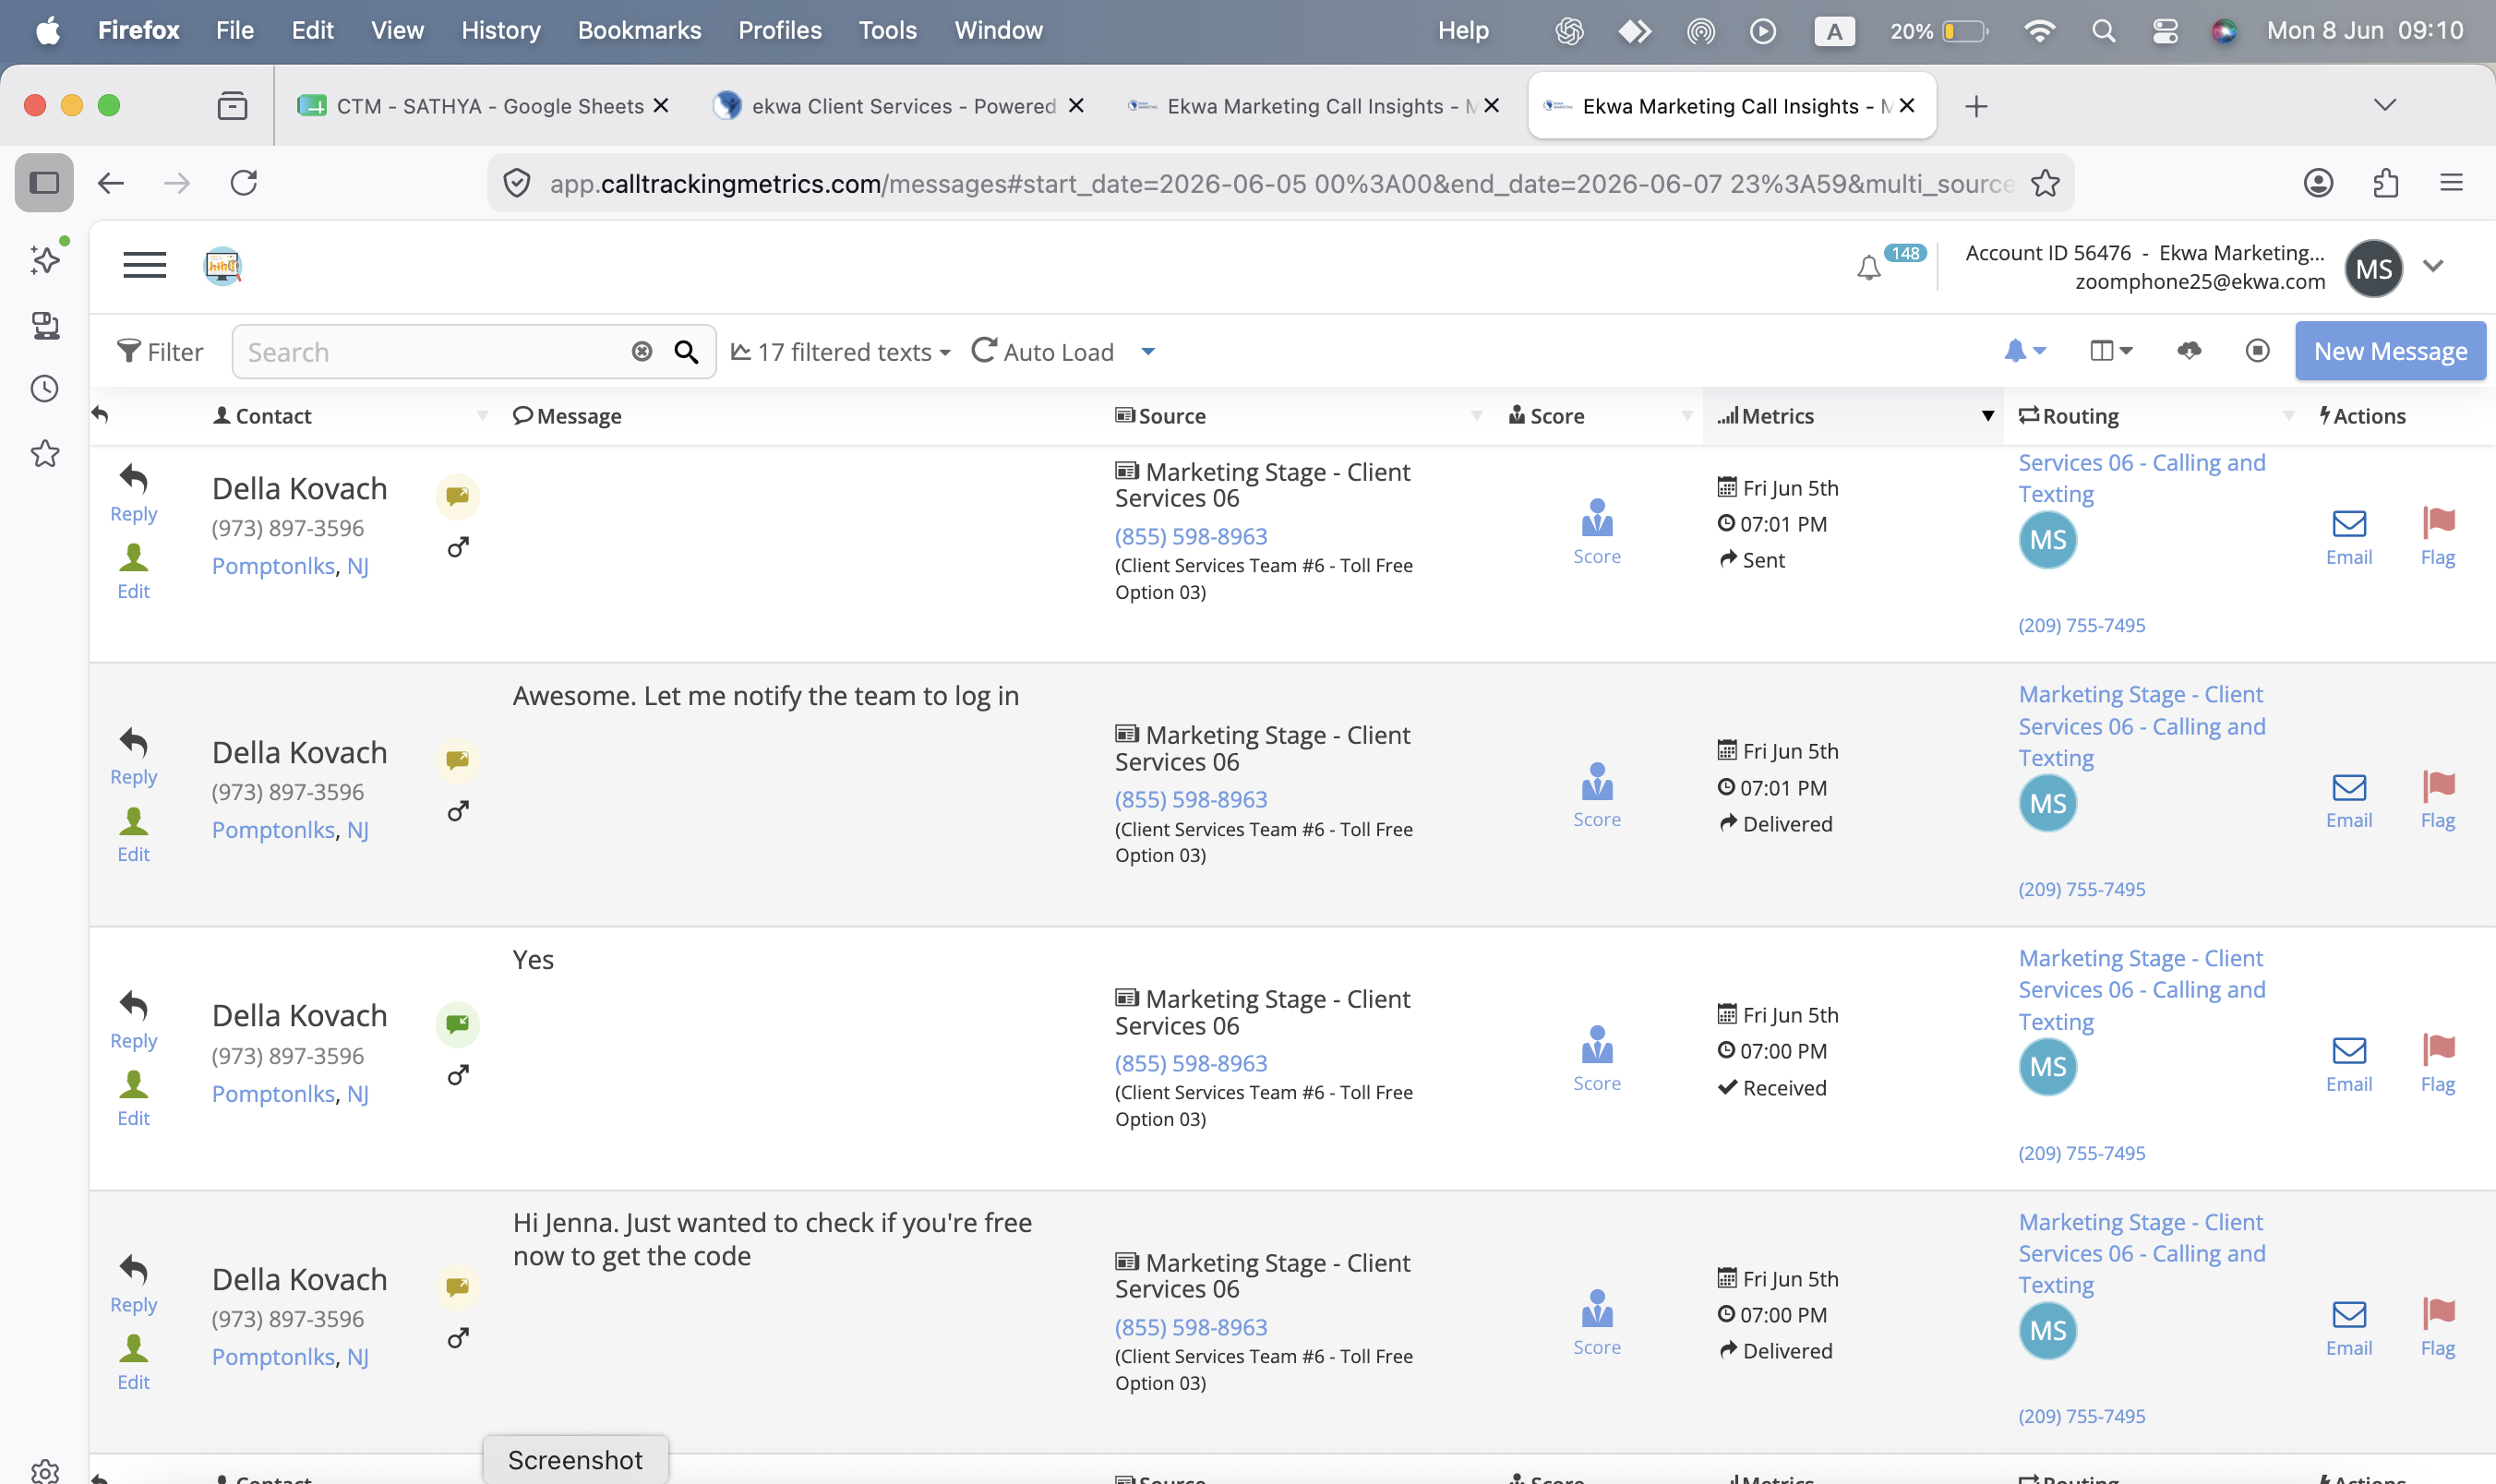
Task: Open the Filter panel
Action: pyautogui.click(x=160, y=352)
